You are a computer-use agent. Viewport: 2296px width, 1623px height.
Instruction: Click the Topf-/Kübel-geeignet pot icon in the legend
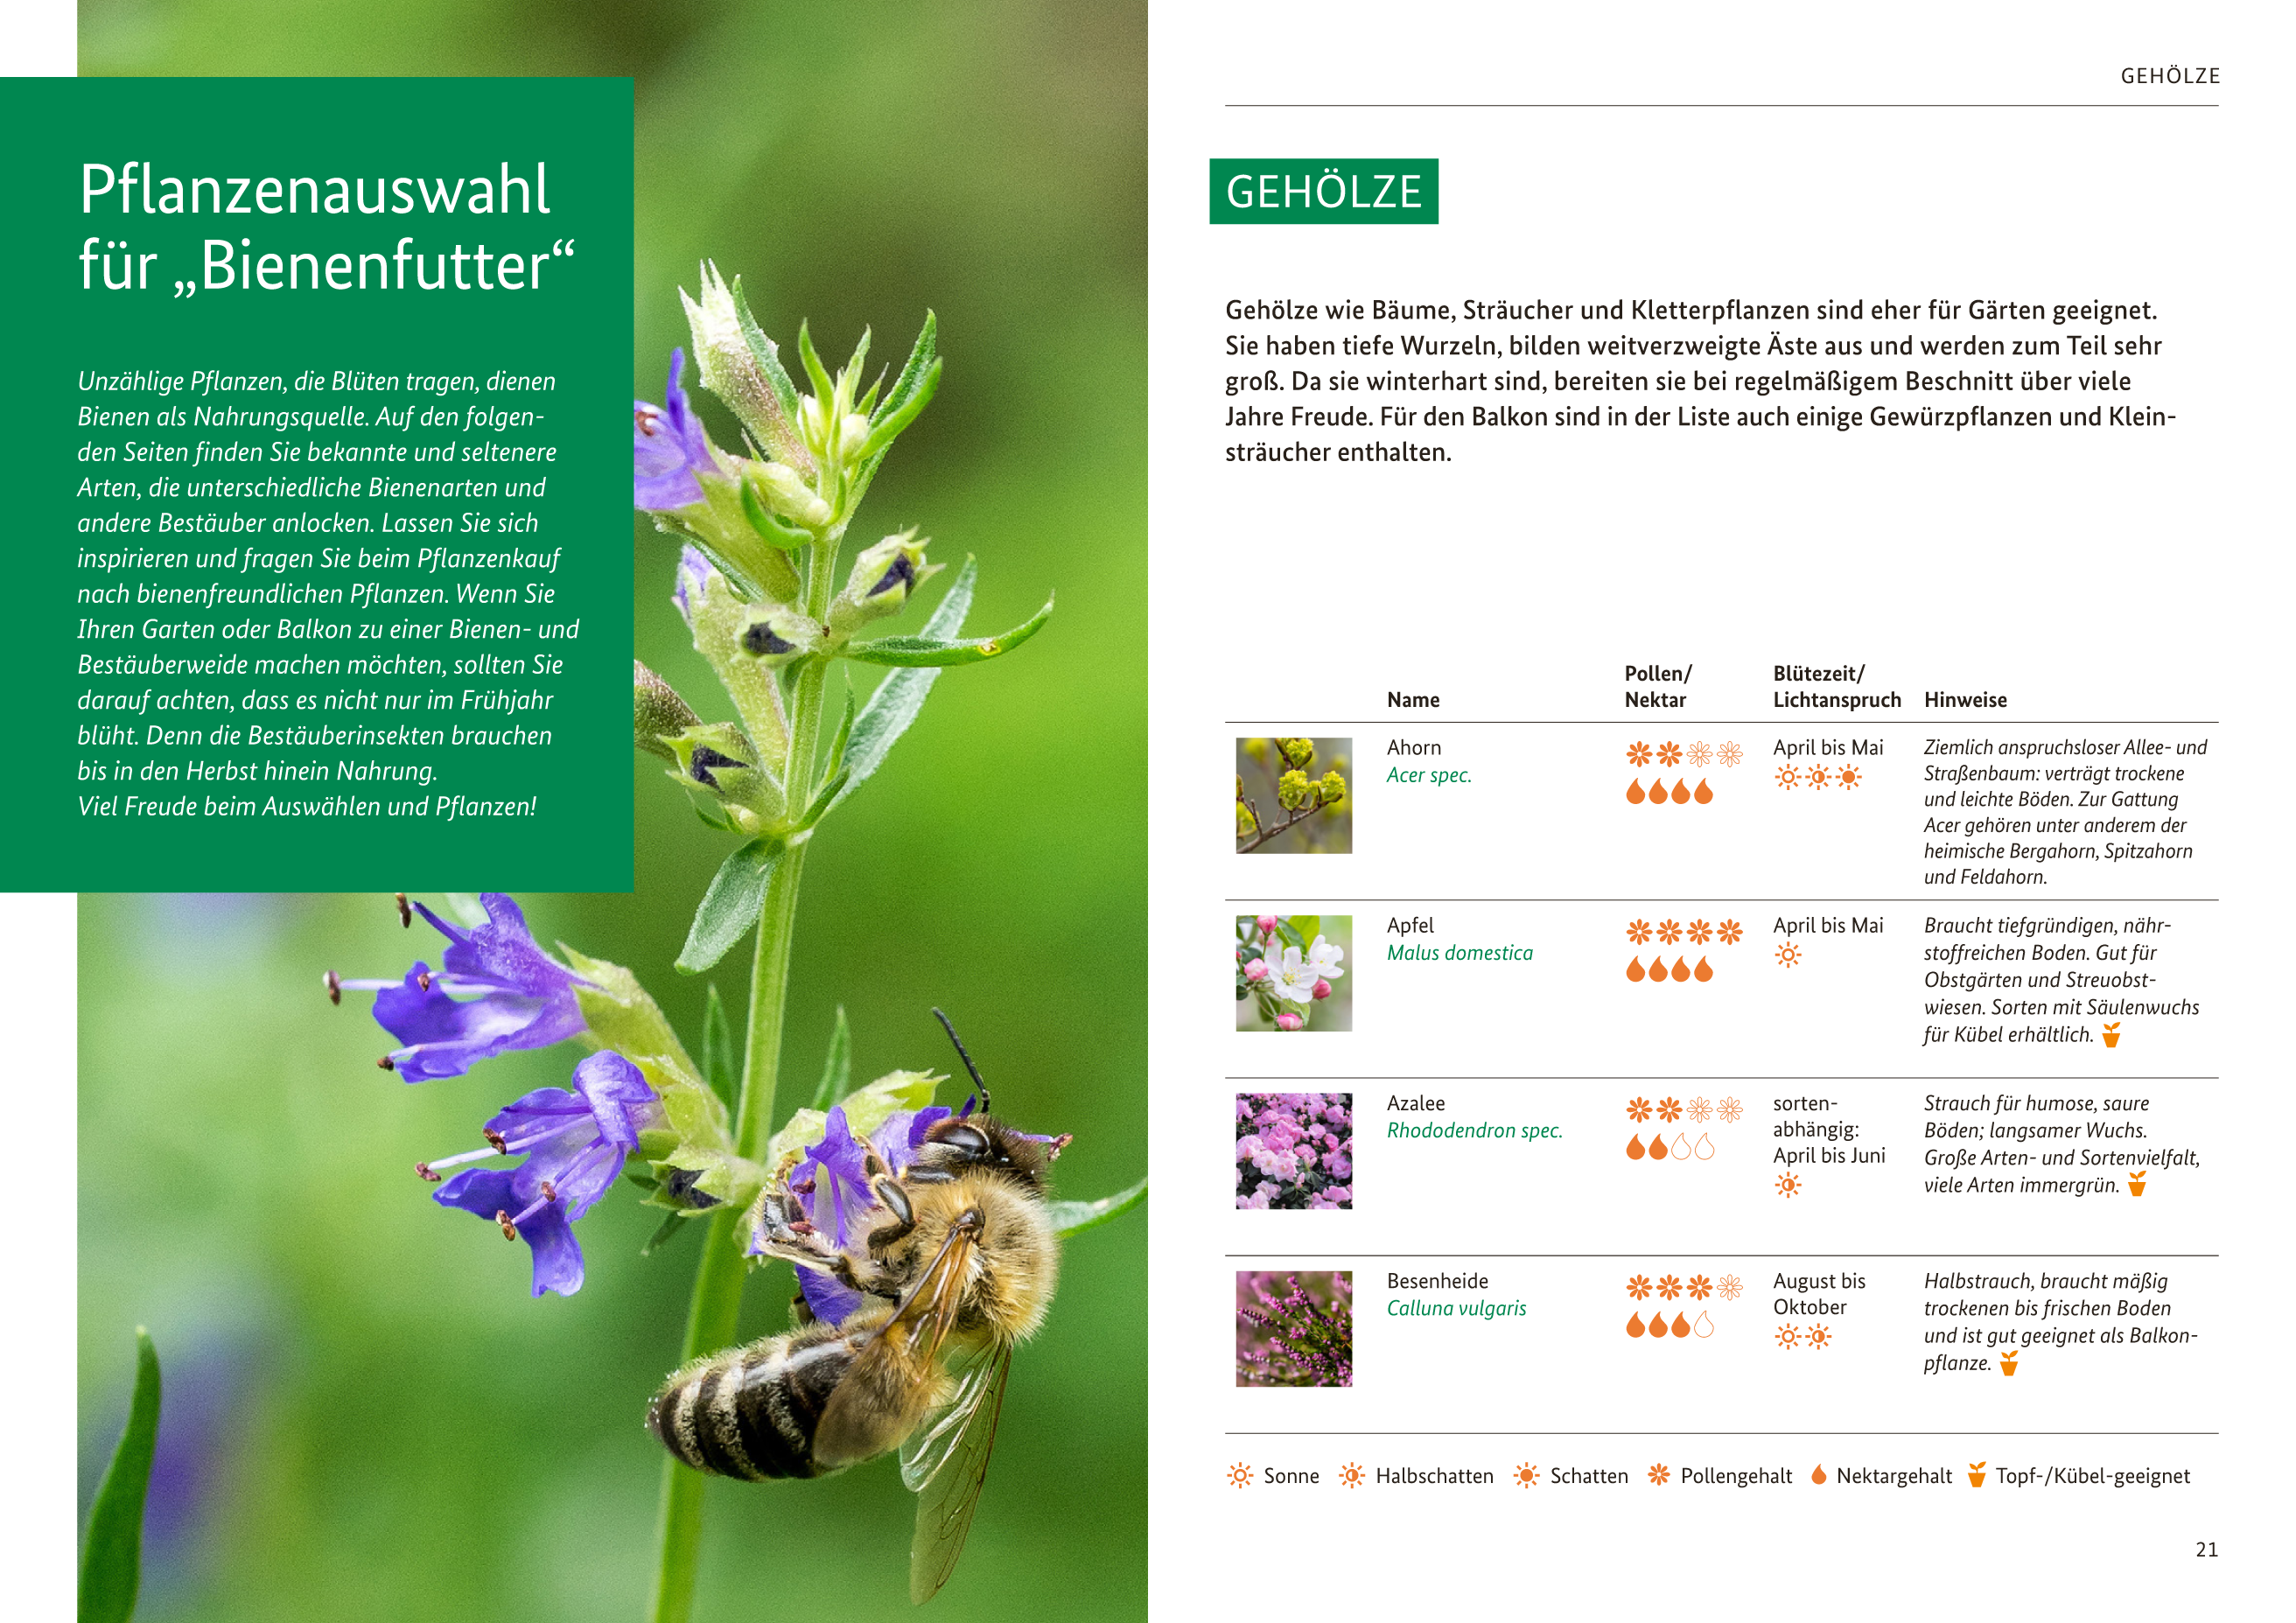[1977, 1475]
